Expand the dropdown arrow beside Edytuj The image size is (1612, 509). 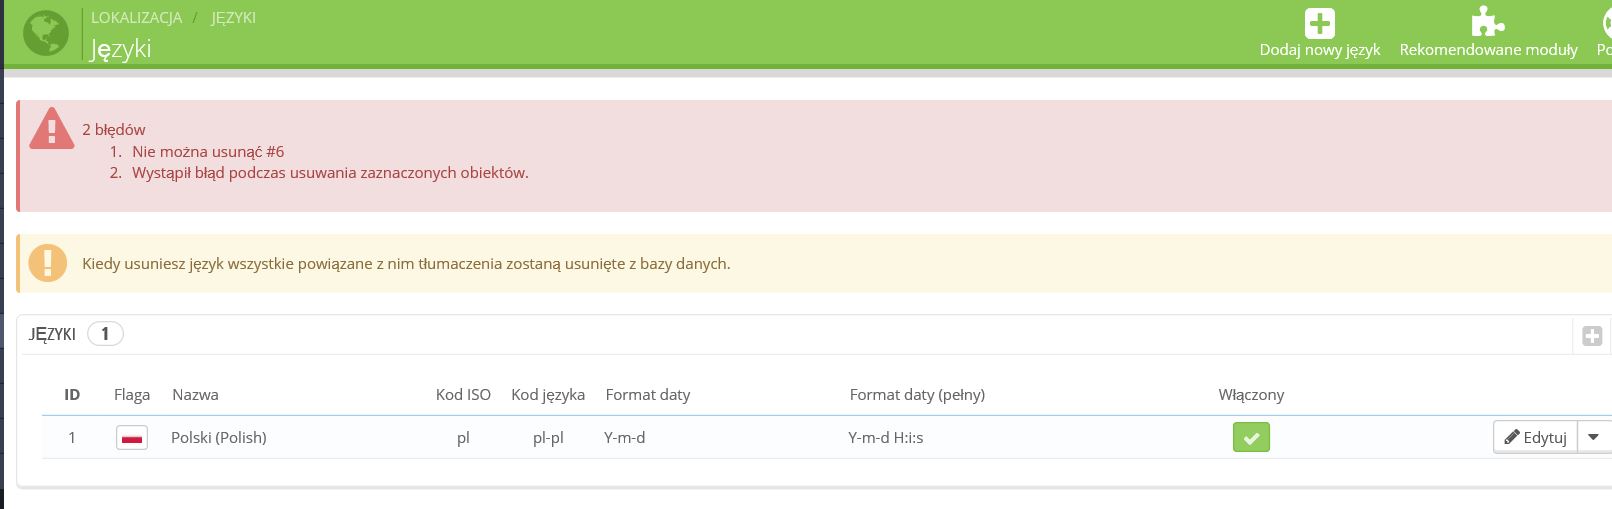[x=1593, y=437]
